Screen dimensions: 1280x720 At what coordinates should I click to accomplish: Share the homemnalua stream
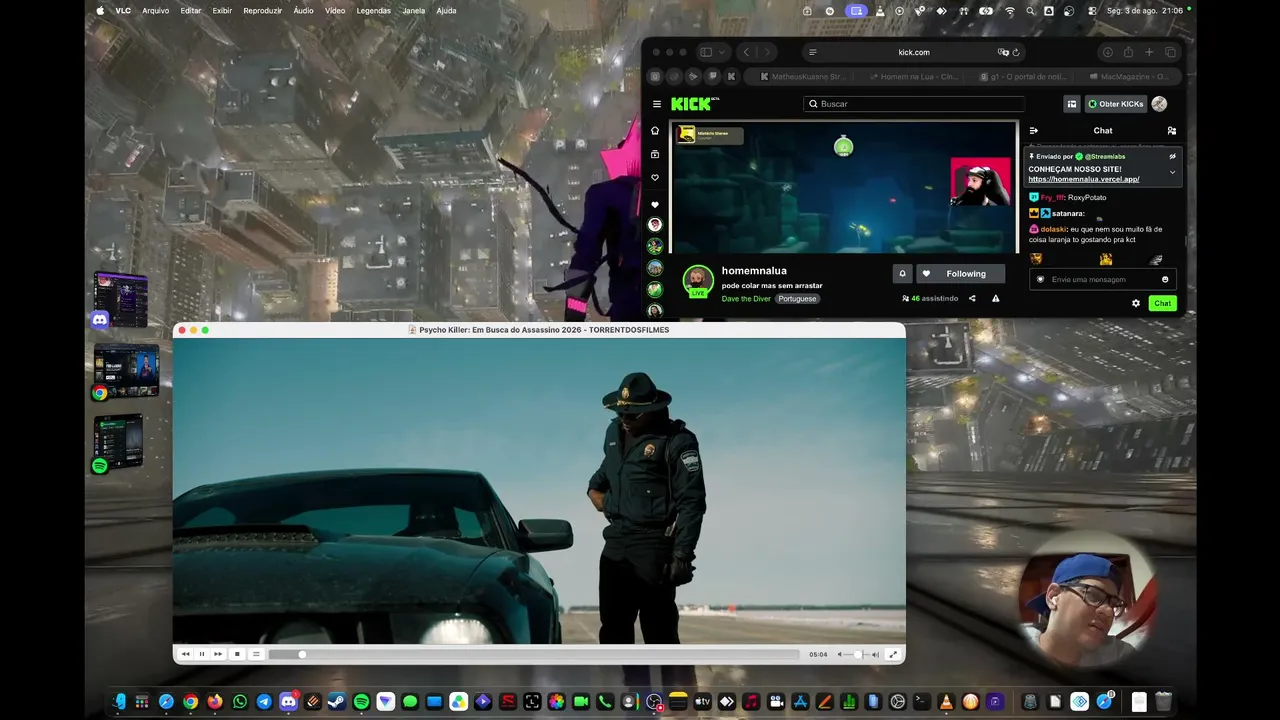pyautogui.click(x=972, y=298)
